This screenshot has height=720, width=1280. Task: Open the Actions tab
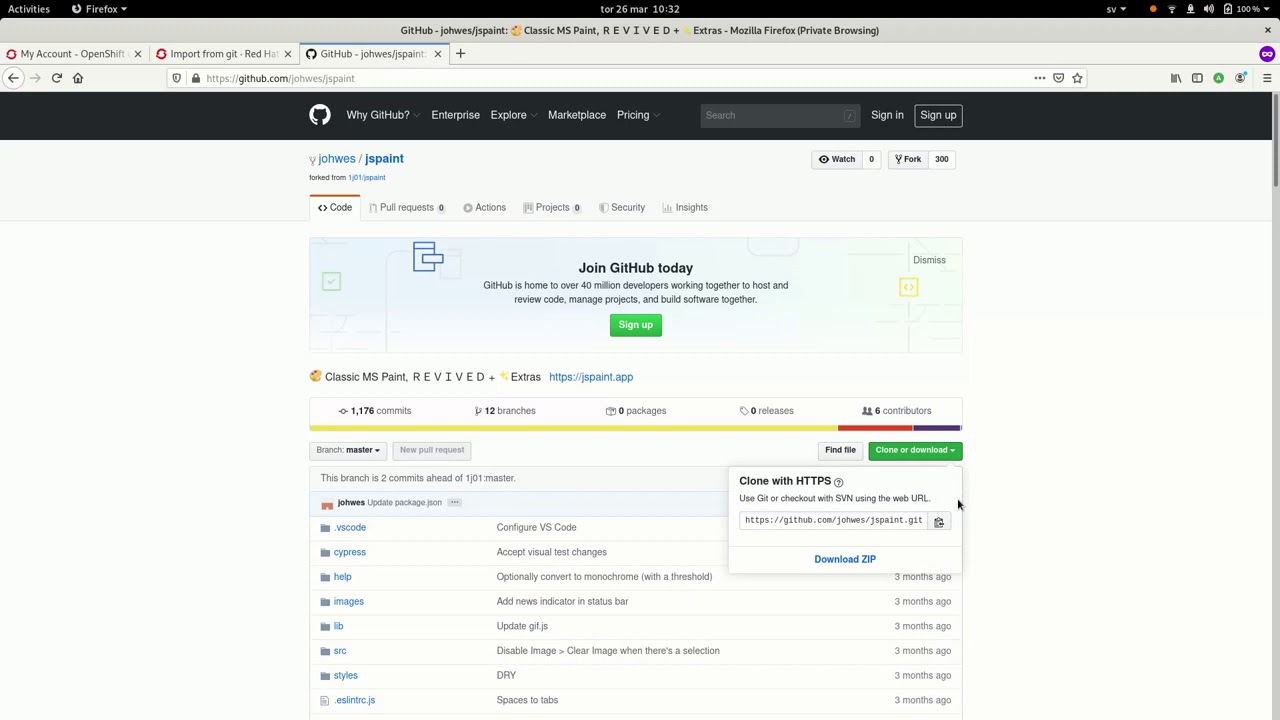coord(485,207)
